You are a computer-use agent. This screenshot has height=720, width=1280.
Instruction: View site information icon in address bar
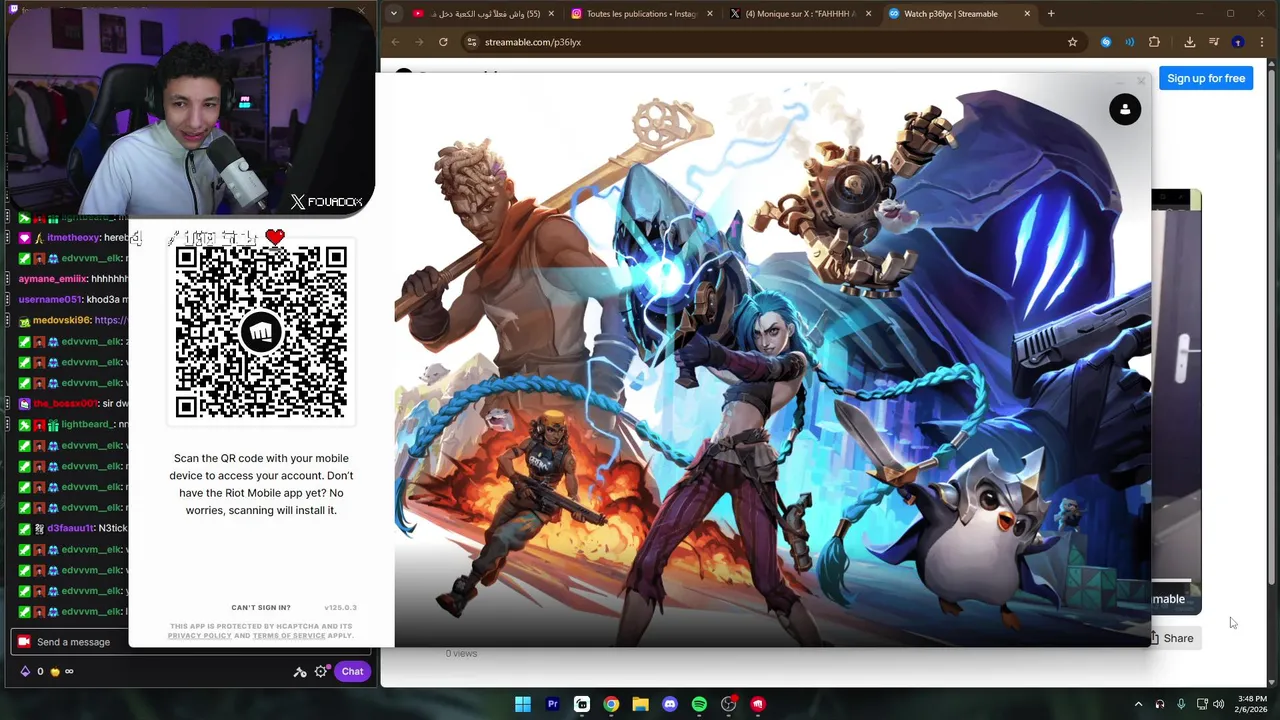pyautogui.click(x=472, y=42)
